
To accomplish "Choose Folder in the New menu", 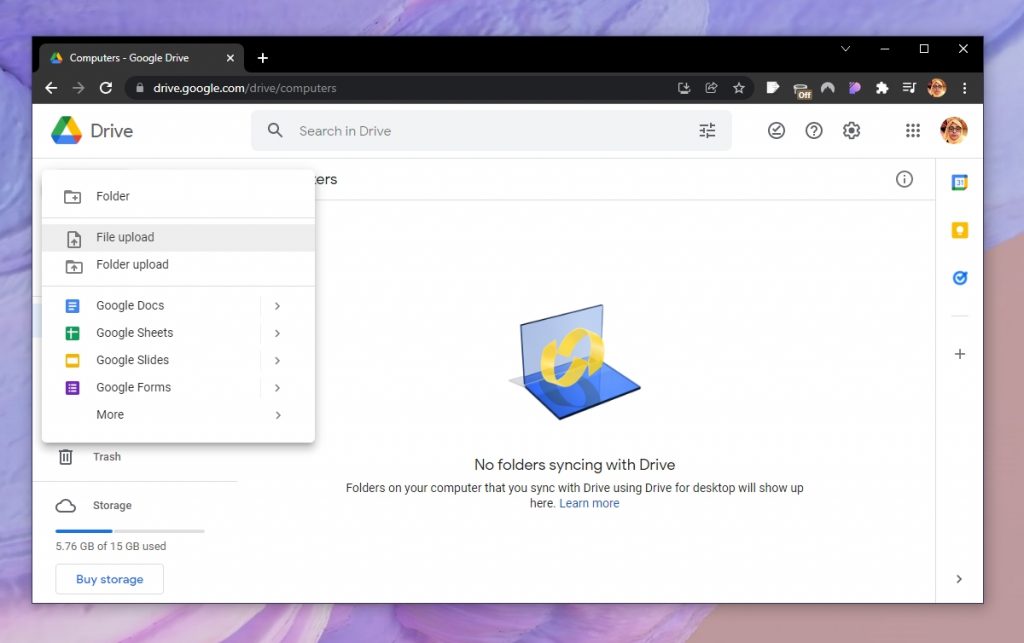I will pyautogui.click(x=178, y=196).
